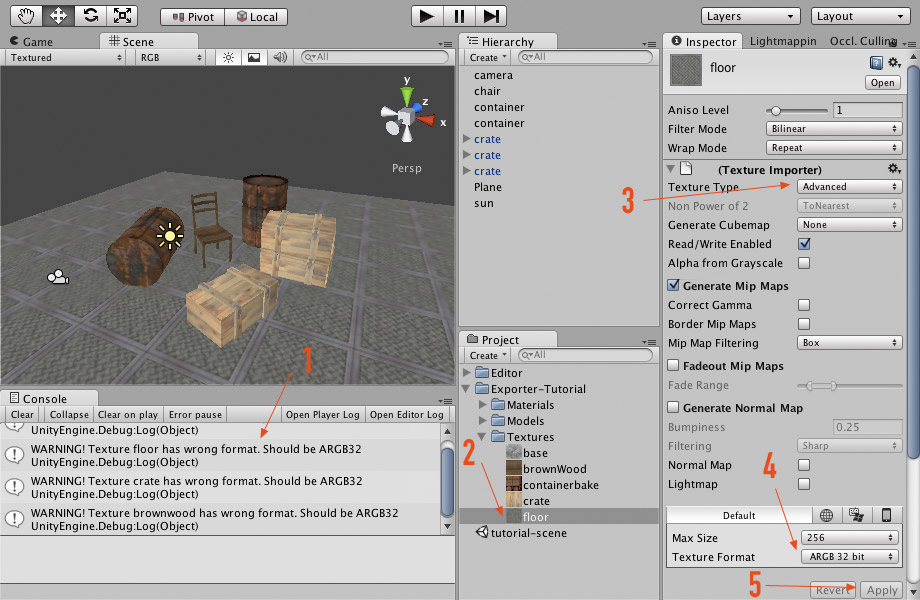Disable Generate Mip Maps
This screenshot has height=600, width=920.
[x=675, y=285]
